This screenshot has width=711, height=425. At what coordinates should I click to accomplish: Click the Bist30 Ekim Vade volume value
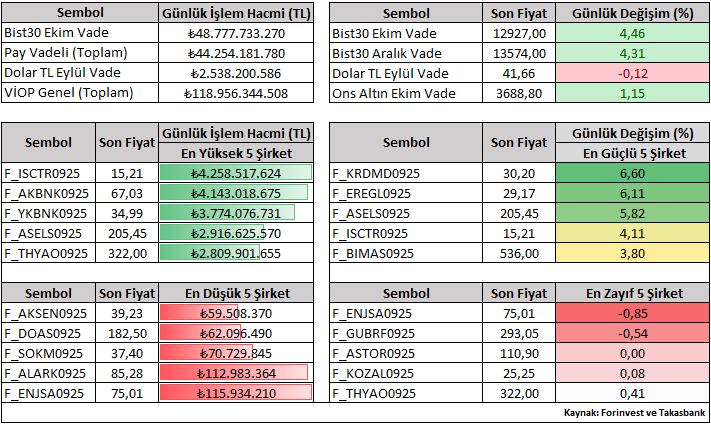pyautogui.click(x=236, y=33)
